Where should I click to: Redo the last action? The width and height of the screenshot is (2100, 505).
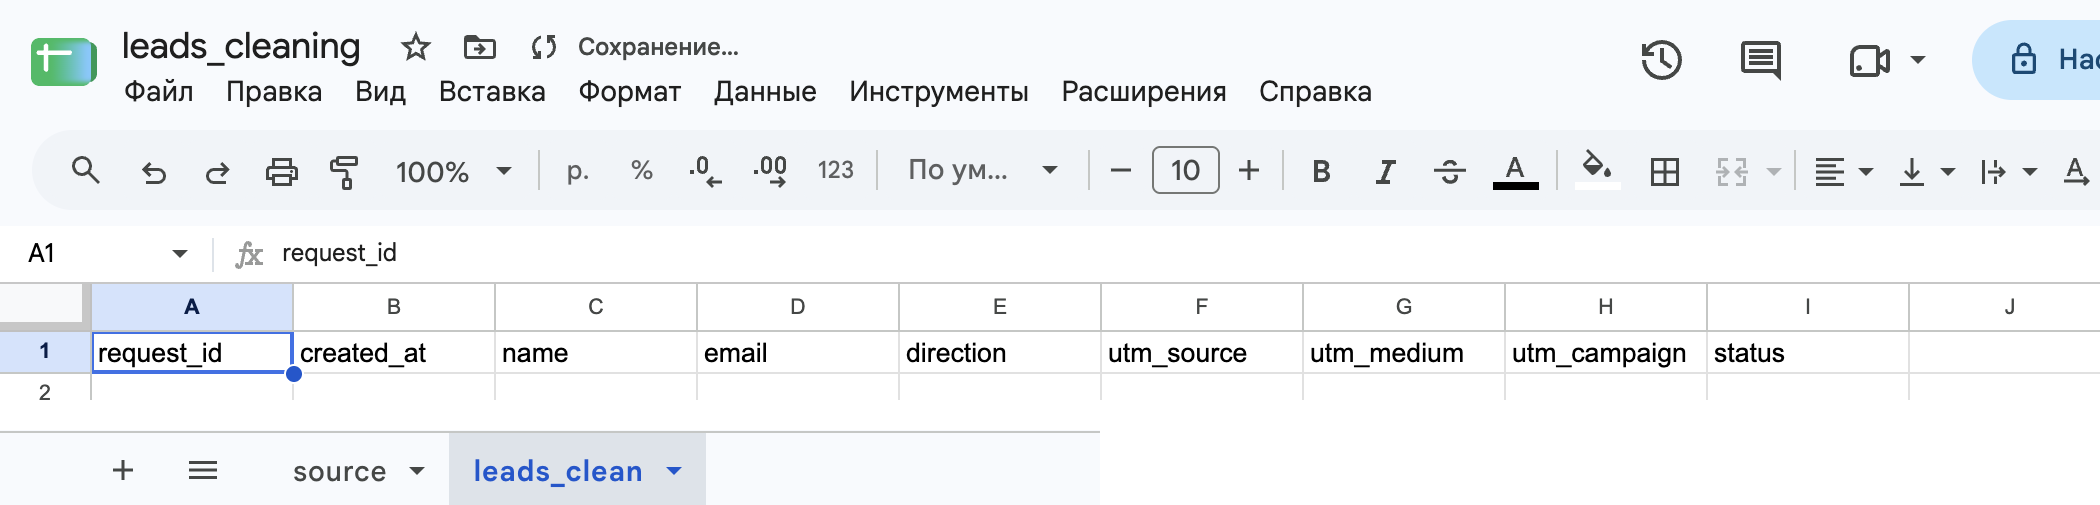click(x=217, y=172)
